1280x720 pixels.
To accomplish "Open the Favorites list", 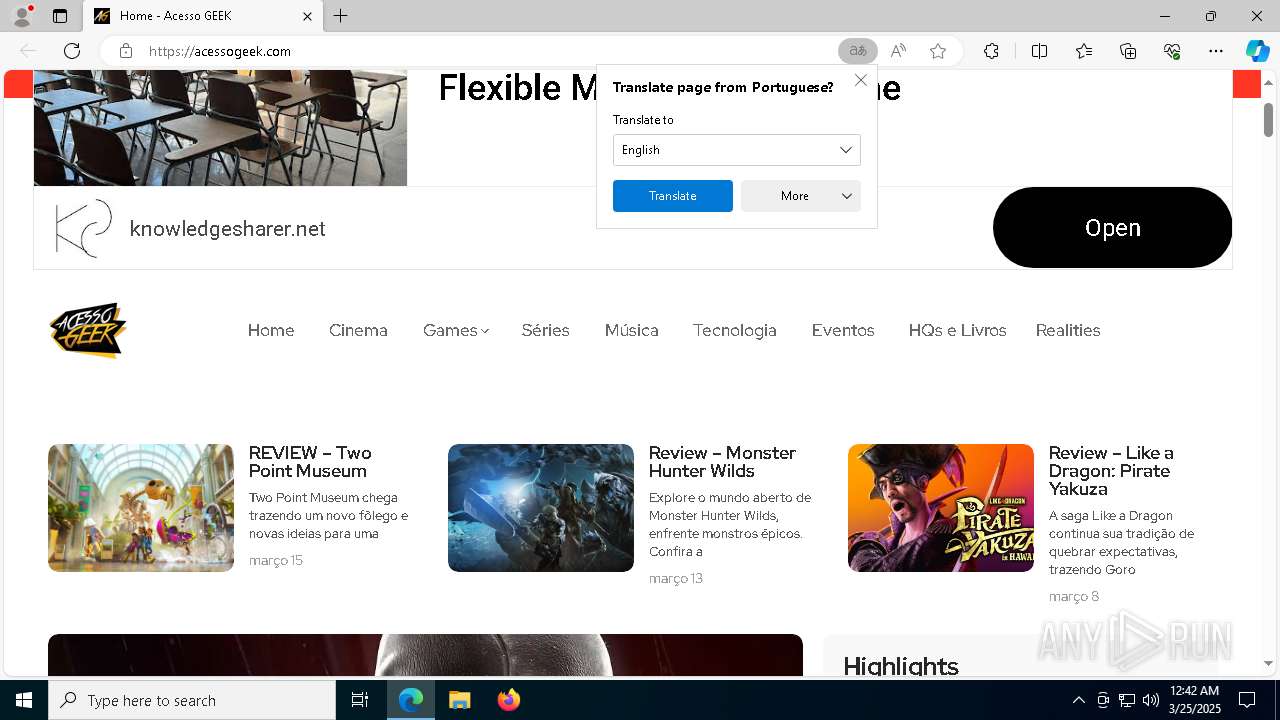I will point(1084,51).
